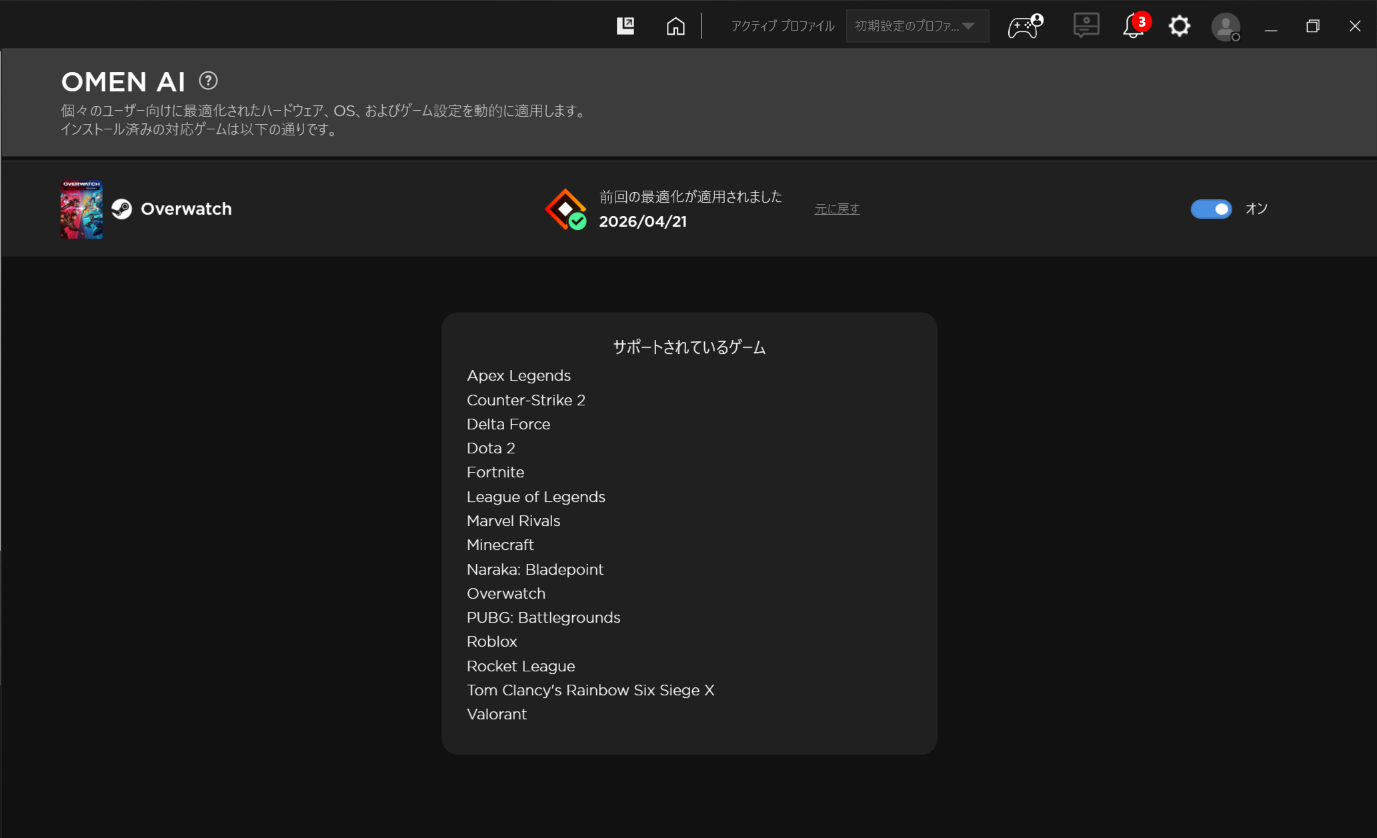Viewport: 1377px width, 838px height.
Task: Click Fortnite in supported games list
Action: click(x=496, y=472)
